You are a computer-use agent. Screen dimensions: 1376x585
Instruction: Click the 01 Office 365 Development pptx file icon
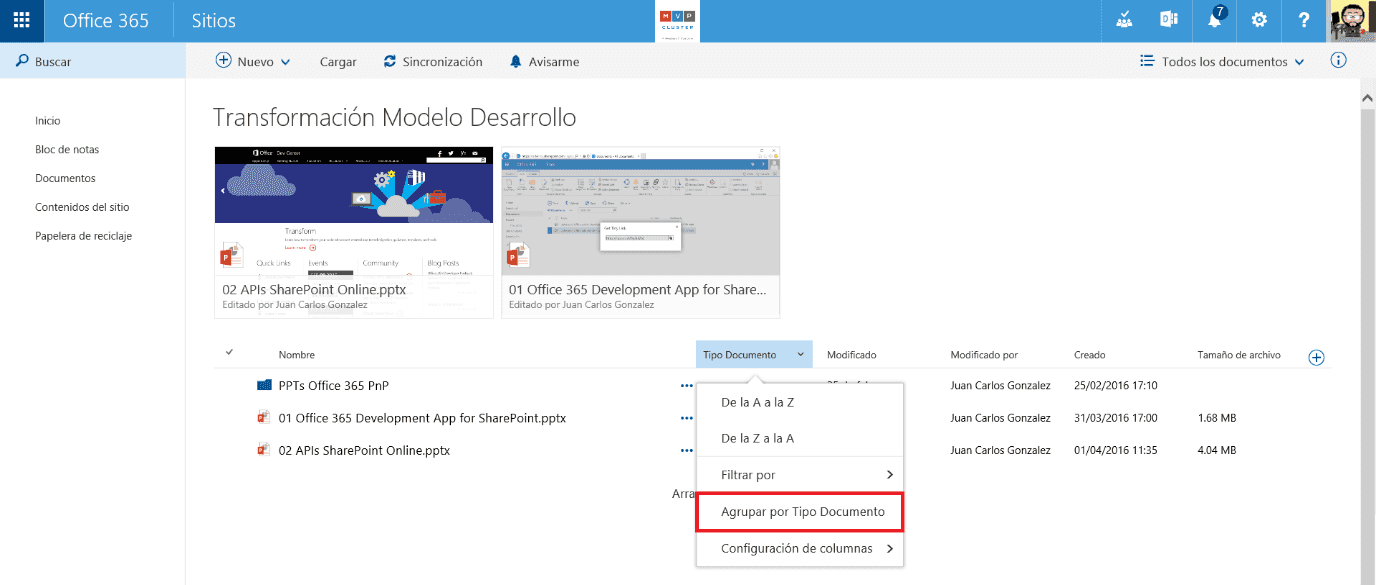point(264,418)
